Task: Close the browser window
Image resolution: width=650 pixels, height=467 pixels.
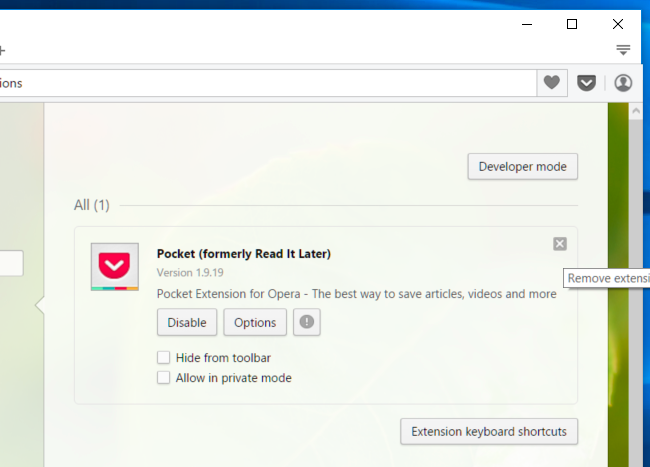Action: pyautogui.click(x=618, y=24)
